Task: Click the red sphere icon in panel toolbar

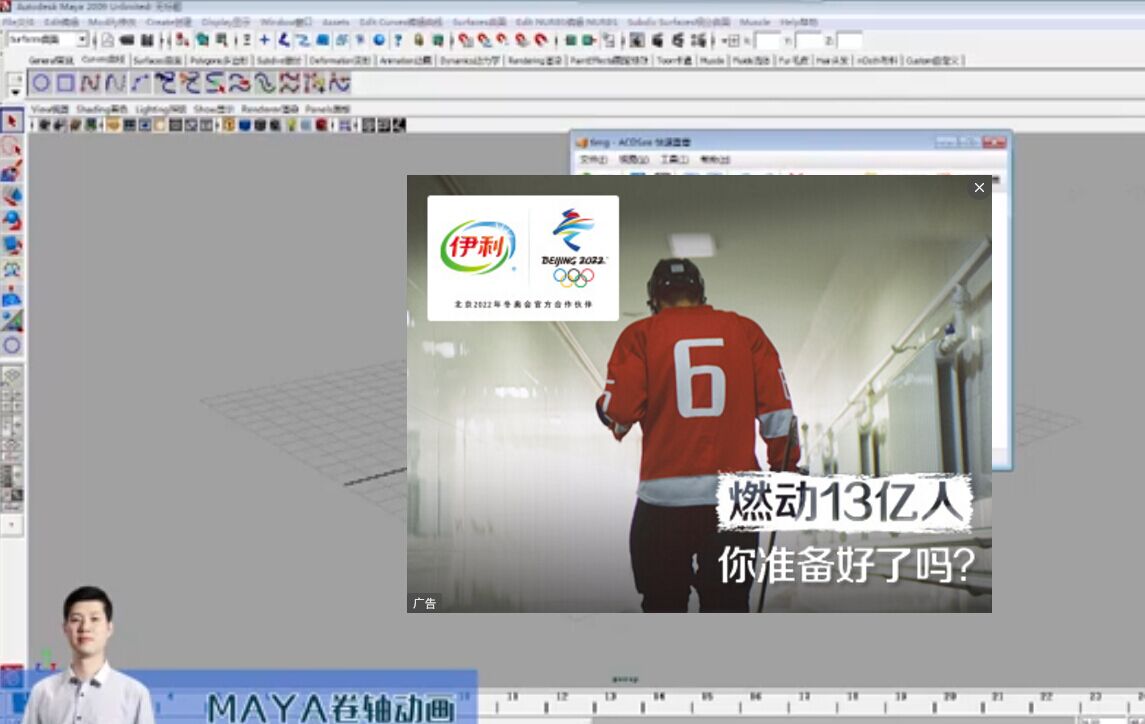Action: [x=321, y=125]
